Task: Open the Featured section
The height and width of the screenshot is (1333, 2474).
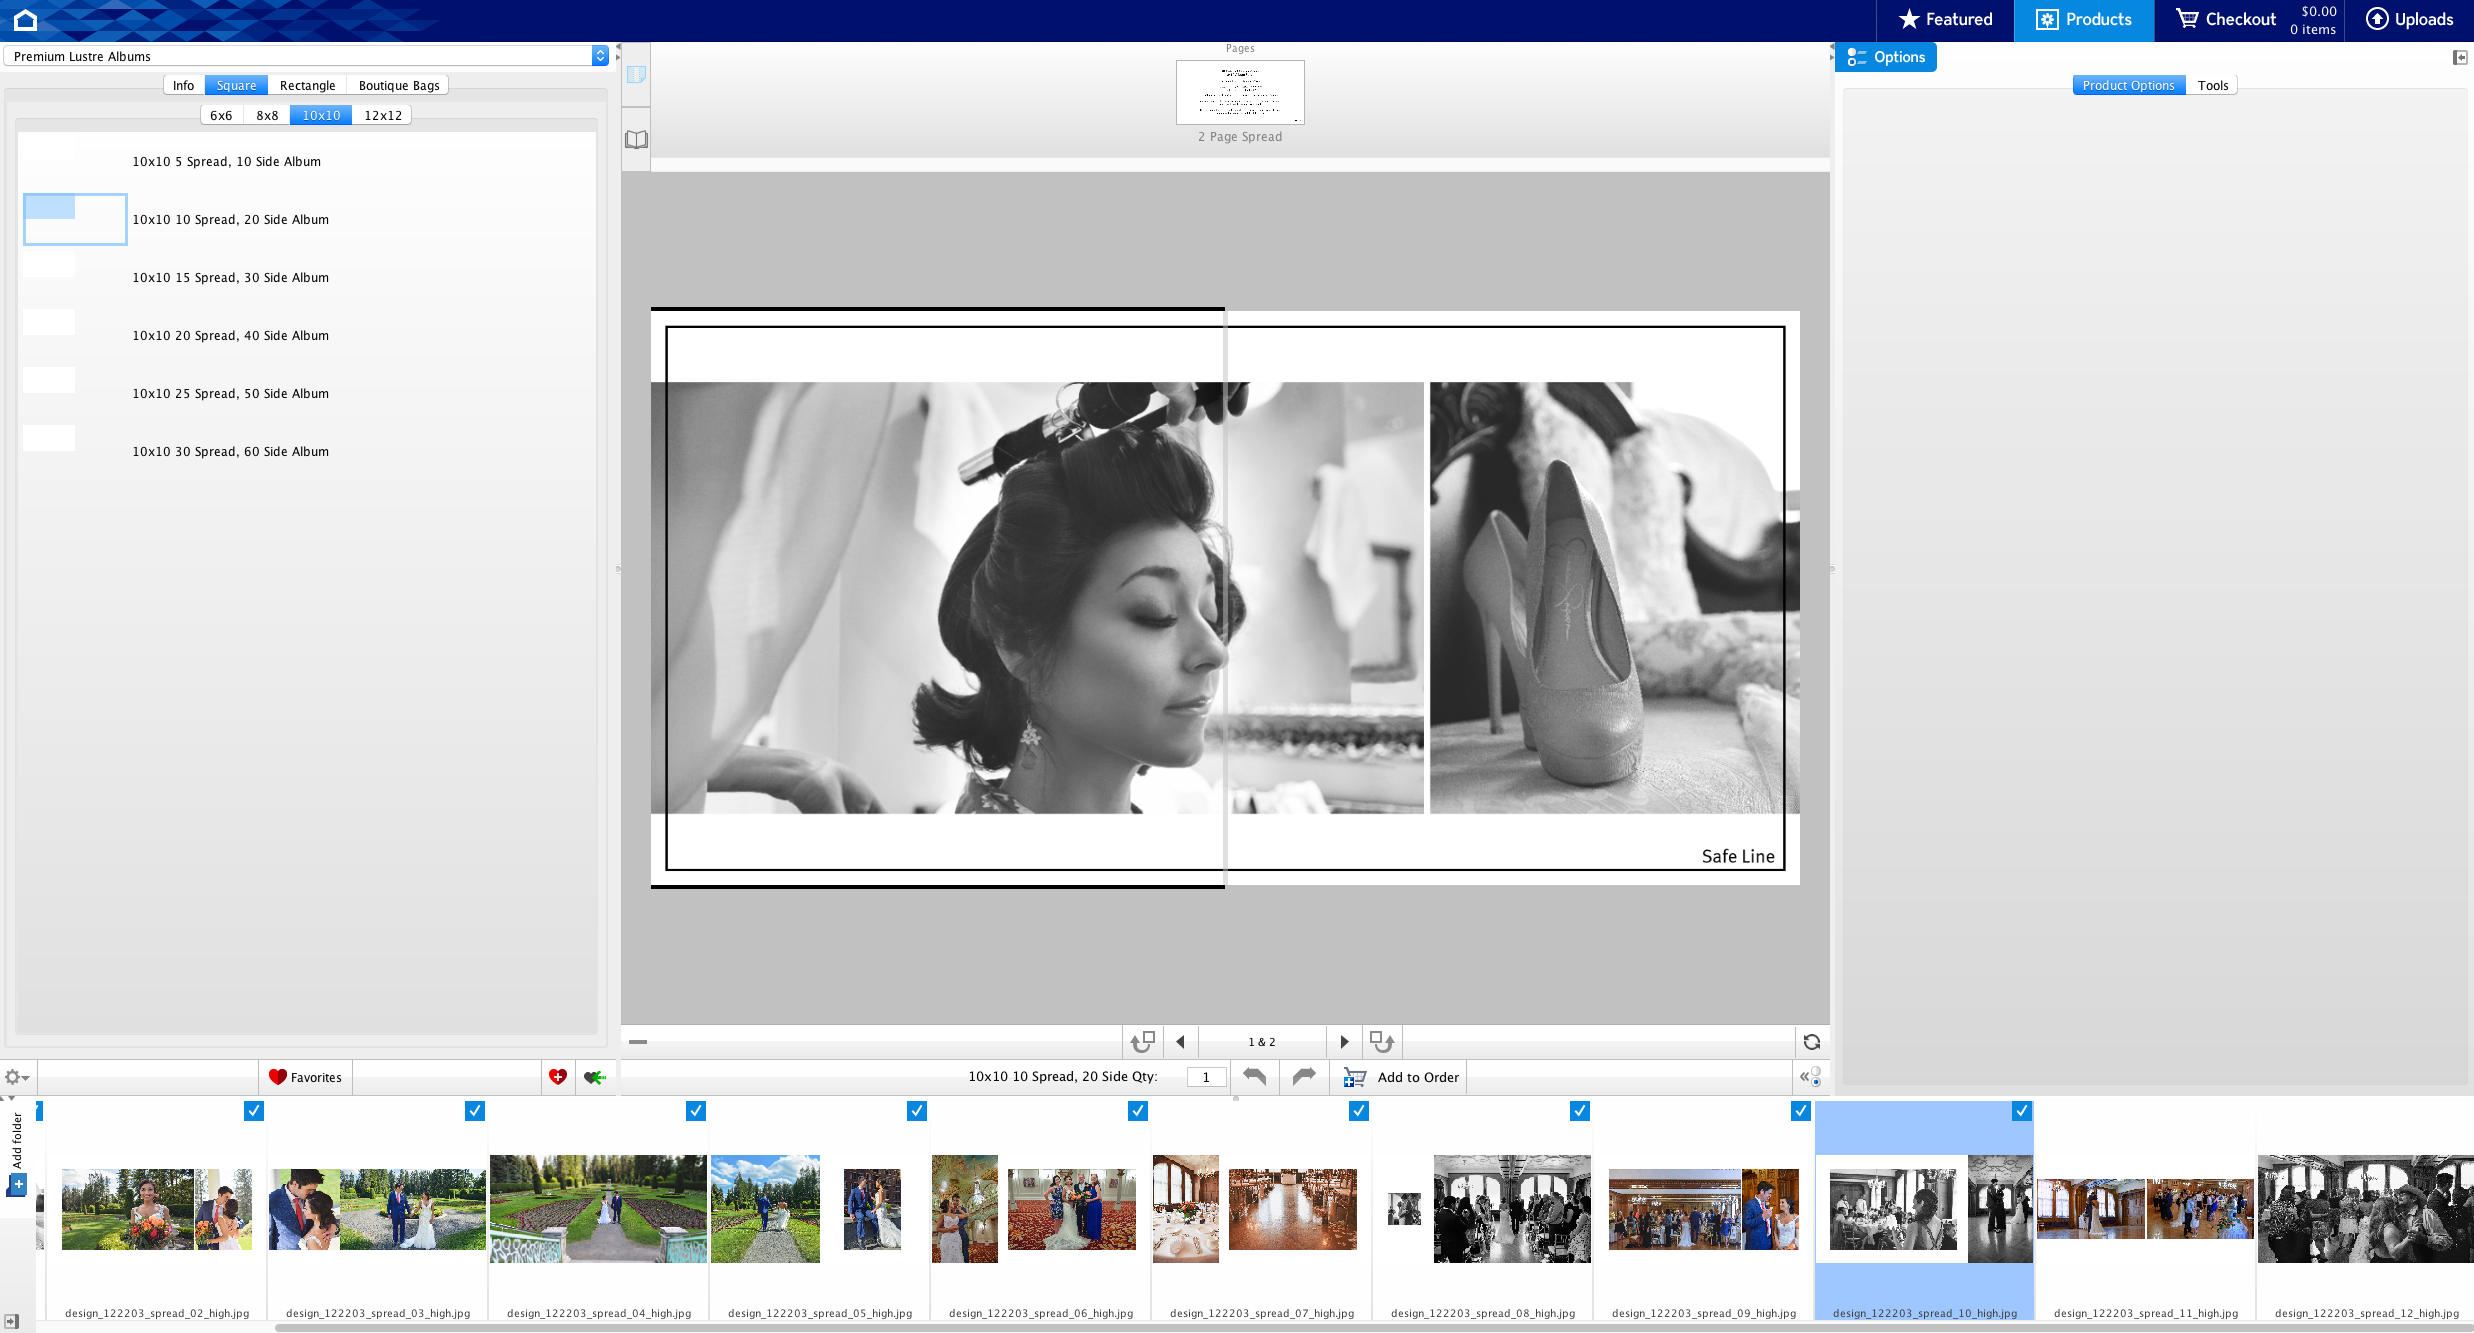Action: (x=1945, y=20)
